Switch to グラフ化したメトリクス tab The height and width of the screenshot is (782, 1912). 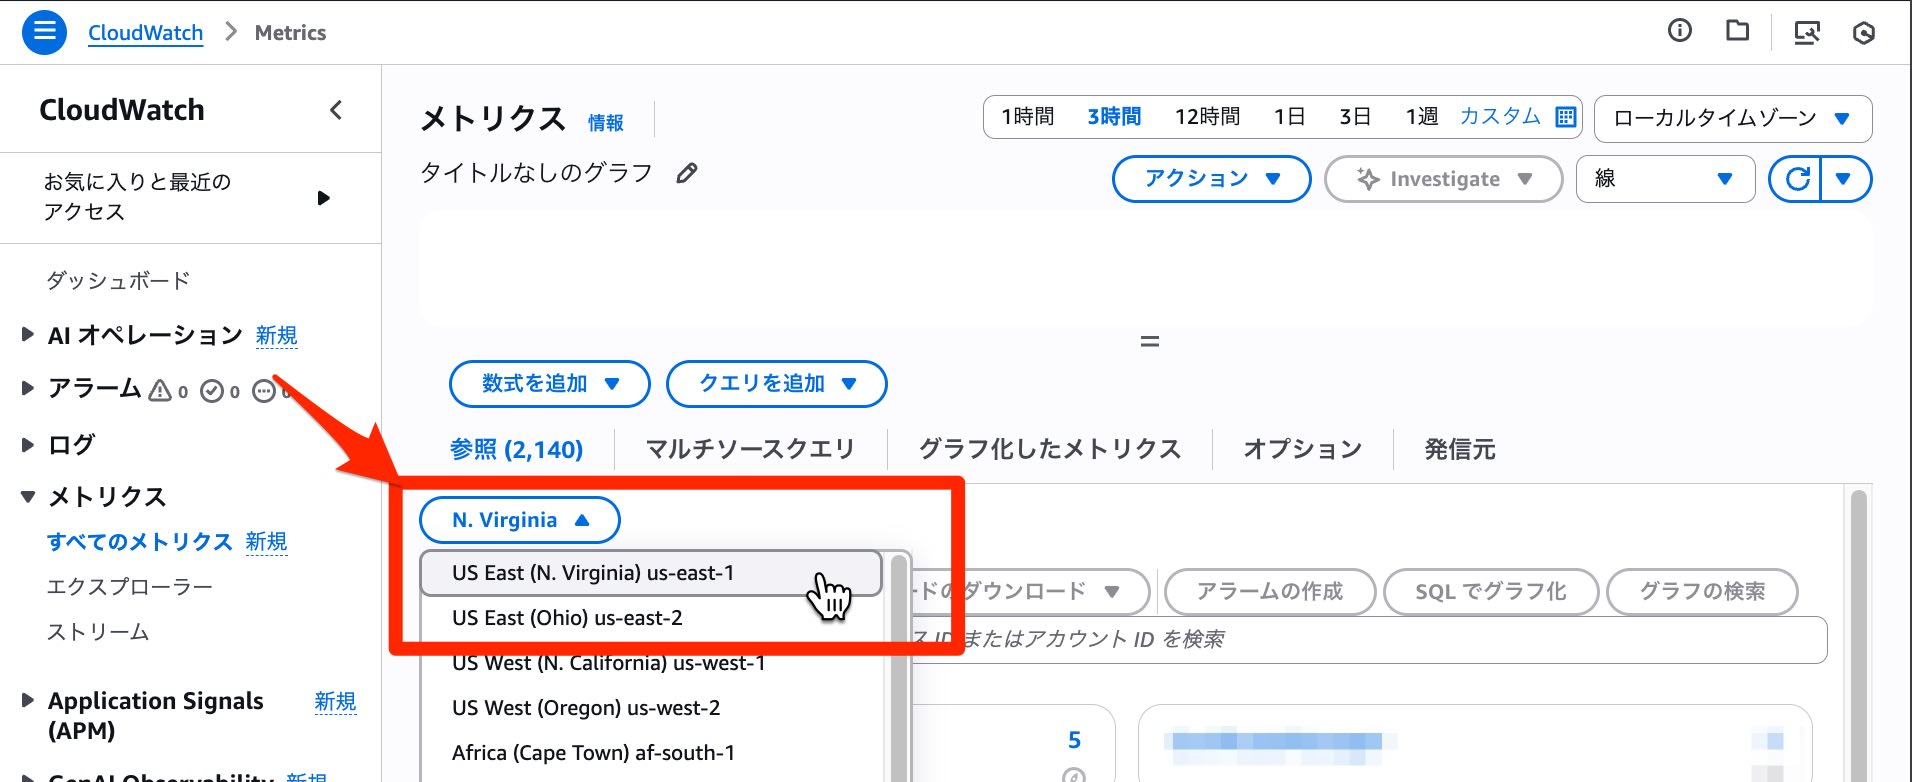[1050, 449]
